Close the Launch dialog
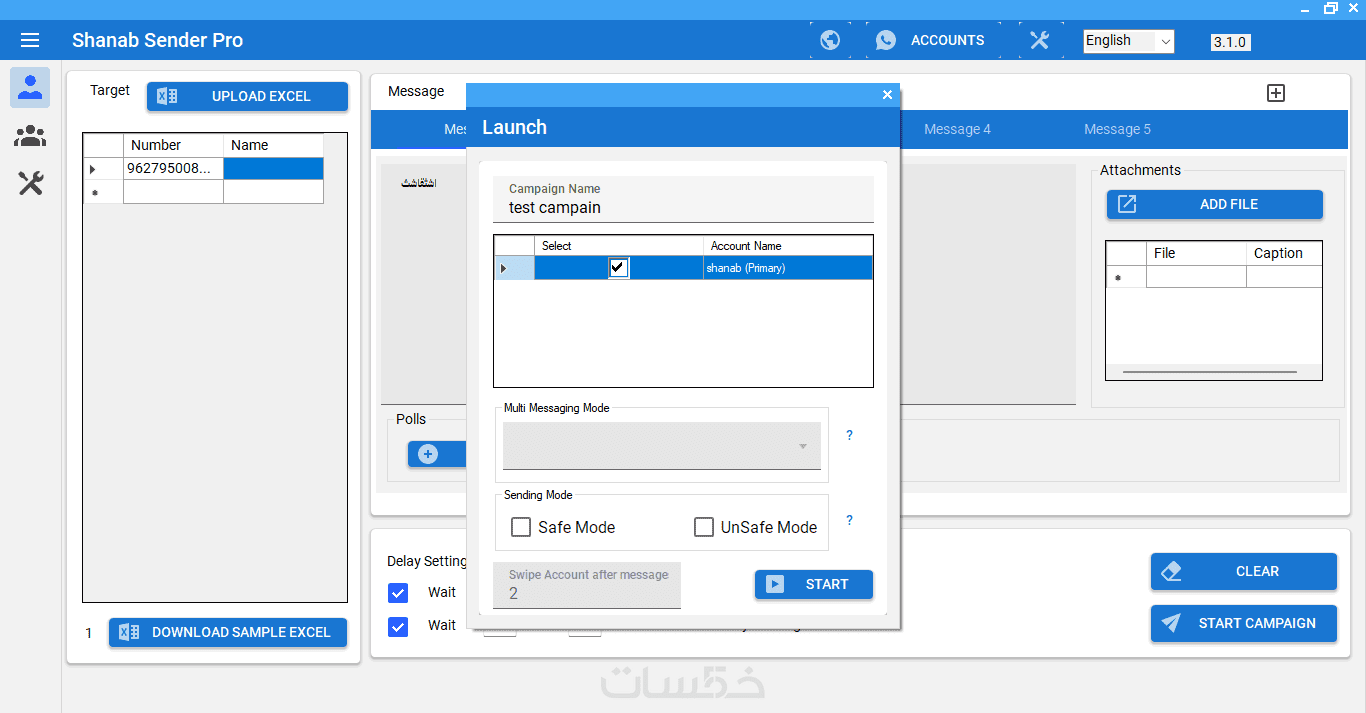This screenshot has height=713, width=1366. click(x=887, y=95)
